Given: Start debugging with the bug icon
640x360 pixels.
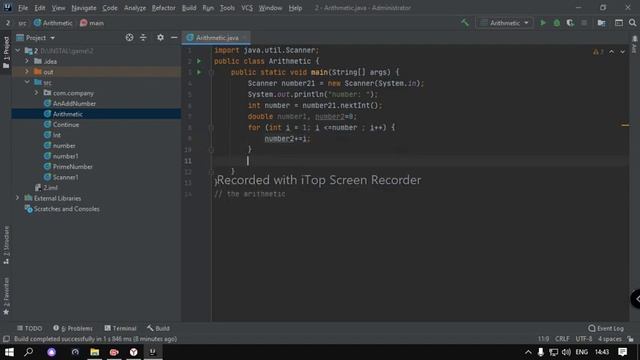Looking at the screenshot, I should 557,23.
